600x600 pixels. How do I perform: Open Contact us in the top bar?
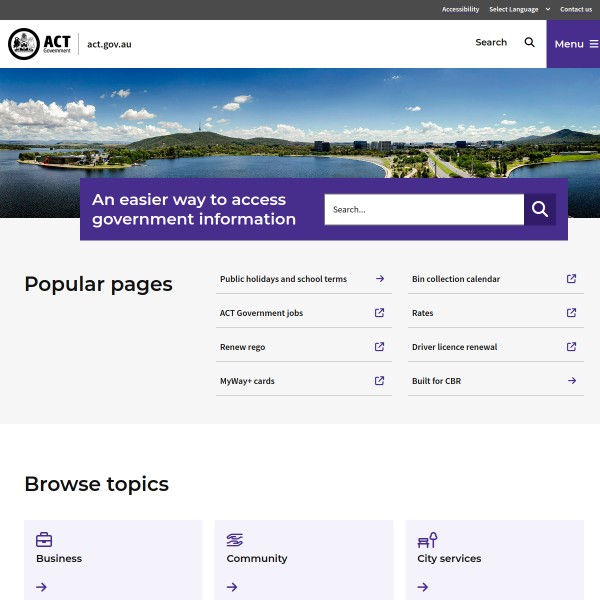[575, 9]
